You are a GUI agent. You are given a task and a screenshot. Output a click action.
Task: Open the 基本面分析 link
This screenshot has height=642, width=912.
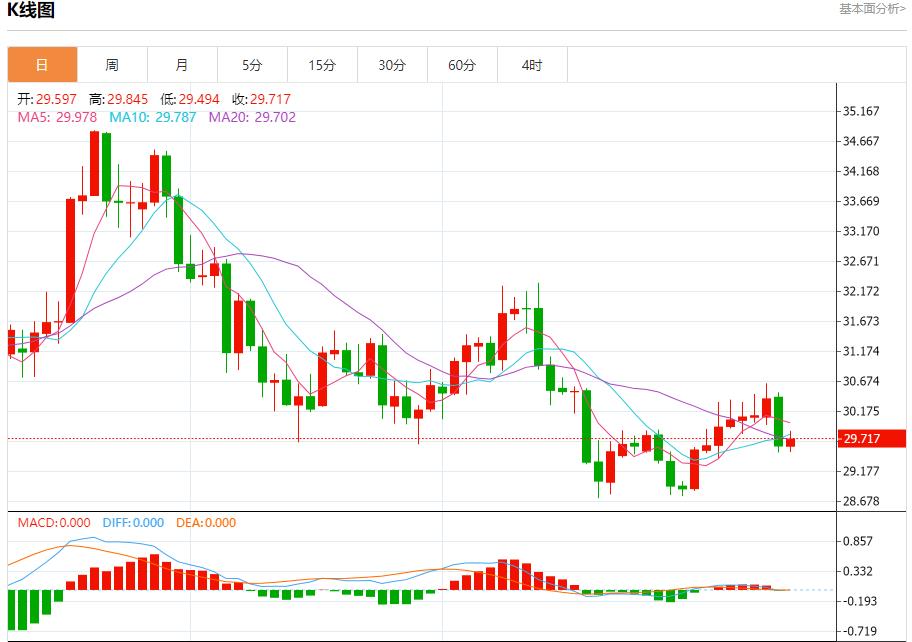pos(872,9)
